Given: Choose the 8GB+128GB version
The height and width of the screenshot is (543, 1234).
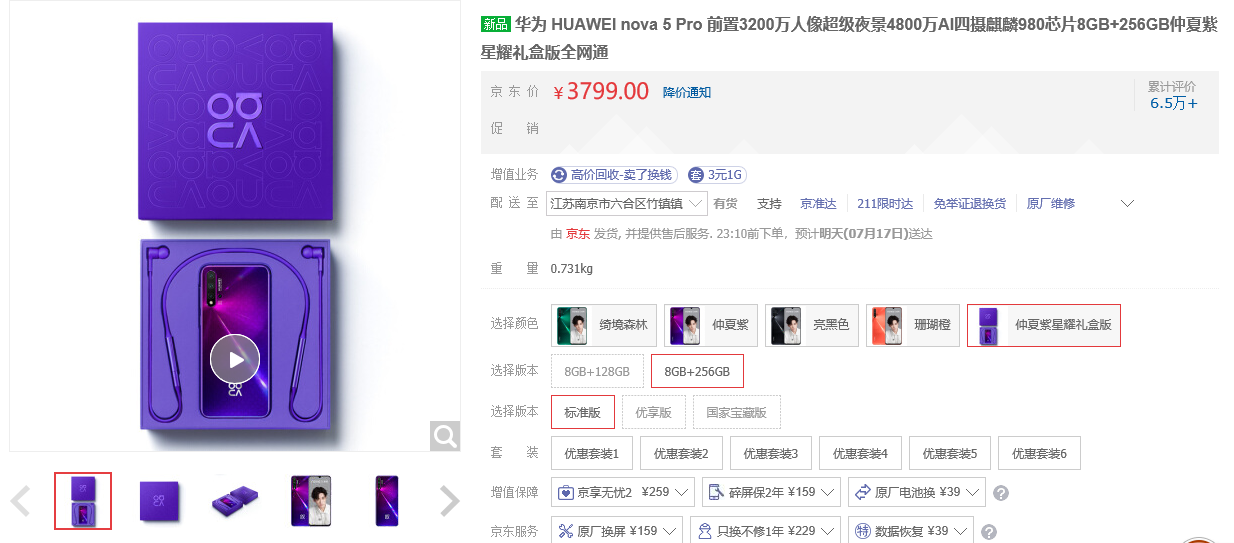Looking at the screenshot, I should (597, 371).
